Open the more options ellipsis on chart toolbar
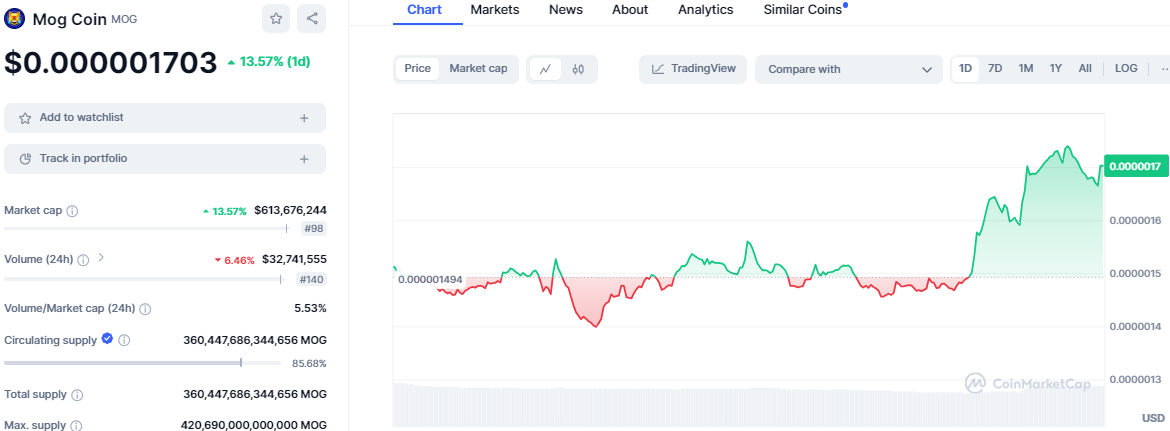The image size is (1170, 431). 1164,69
